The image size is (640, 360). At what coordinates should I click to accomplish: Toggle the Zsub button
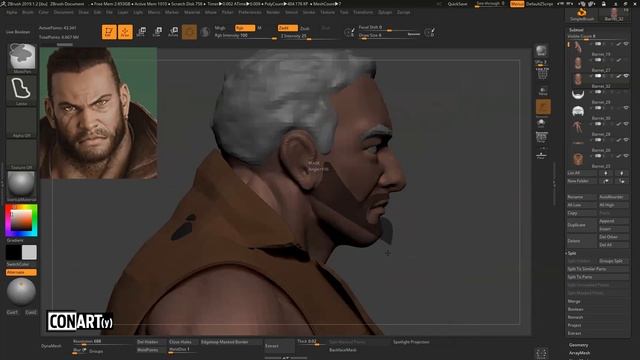pos(305,28)
